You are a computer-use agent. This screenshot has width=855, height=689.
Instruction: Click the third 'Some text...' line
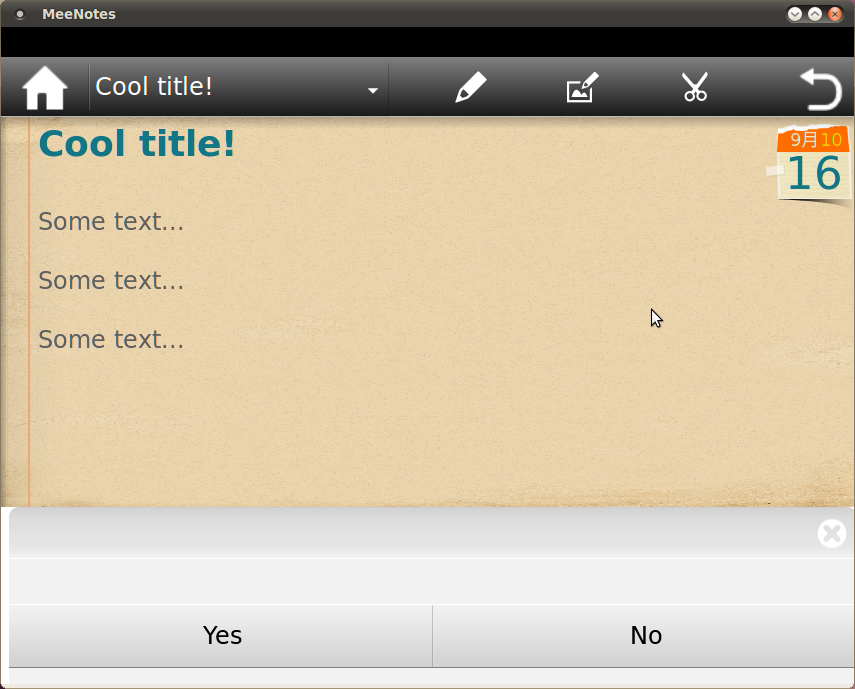point(111,339)
